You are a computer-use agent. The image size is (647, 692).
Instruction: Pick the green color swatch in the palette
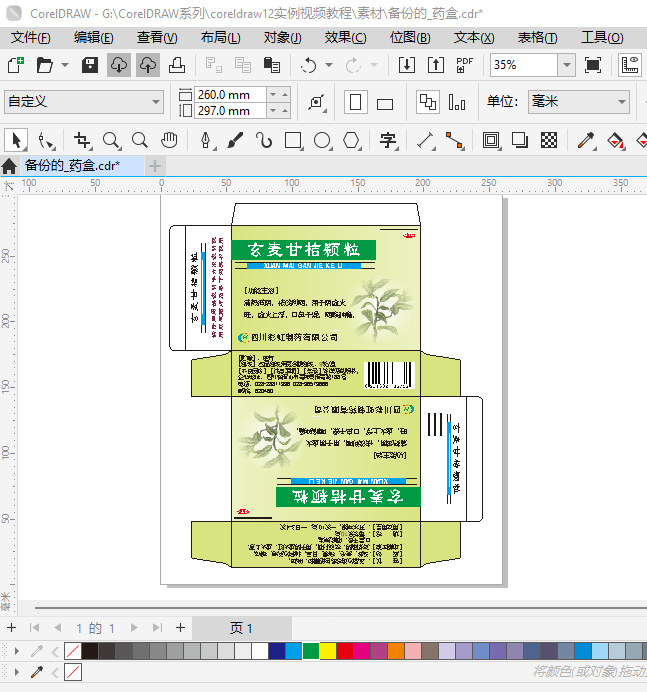tap(311, 651)
